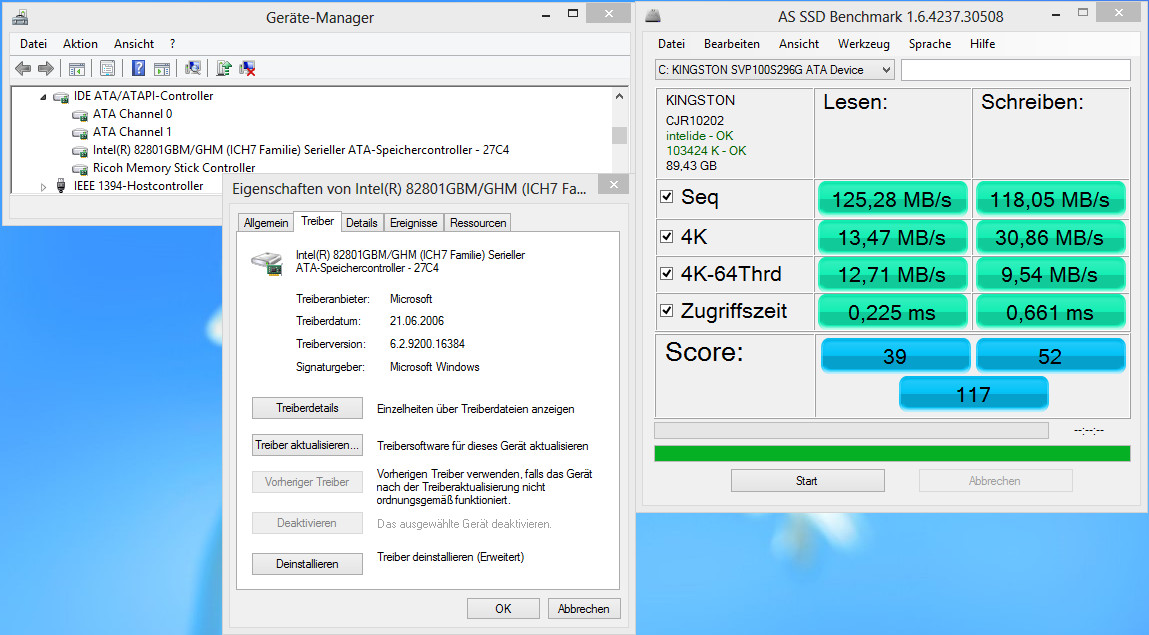1149x635 pixels.
Task: Update driver software via green arrow toolbar icon
Action: (224, 68)
